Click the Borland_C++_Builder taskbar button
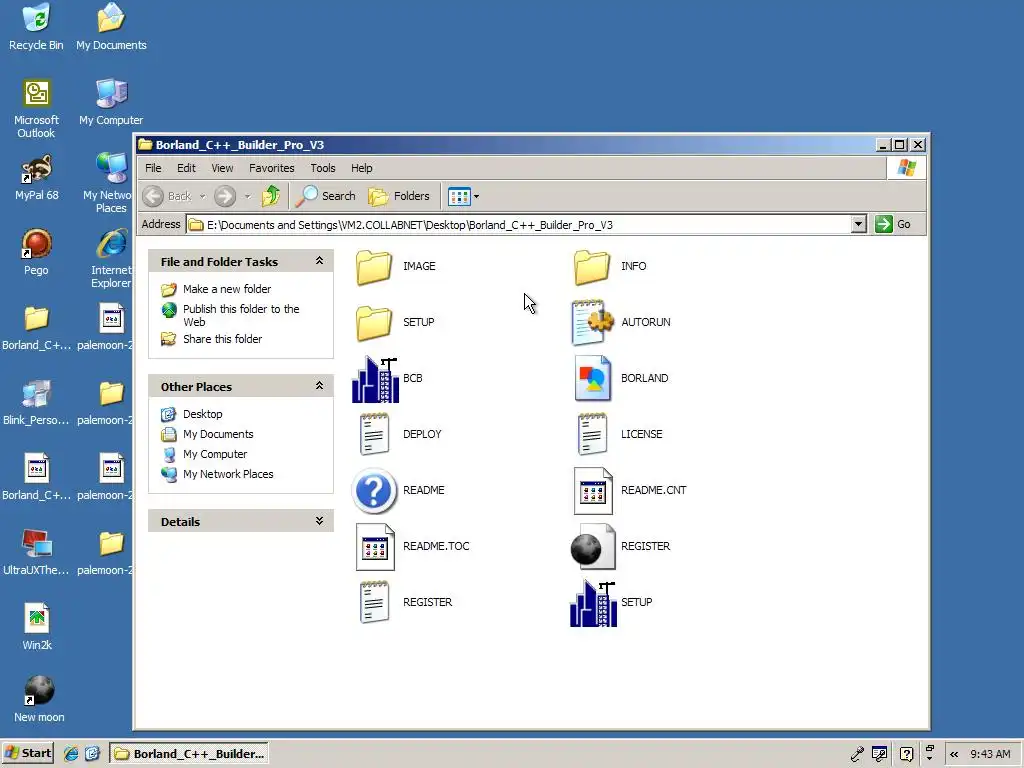Screen dimensions: 1024x768 [189, 754]
